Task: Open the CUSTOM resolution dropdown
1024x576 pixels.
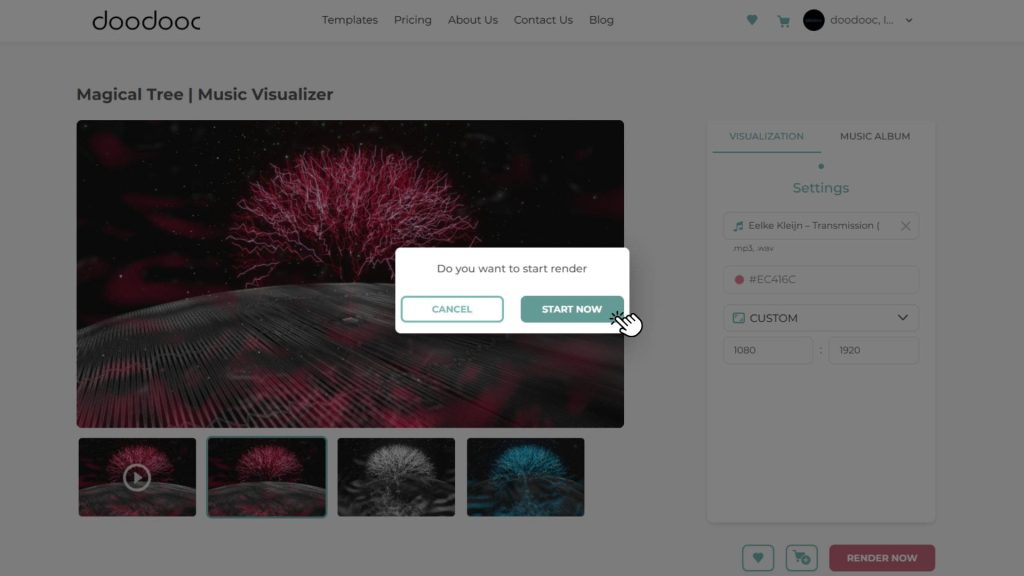Action: [820, 318]
